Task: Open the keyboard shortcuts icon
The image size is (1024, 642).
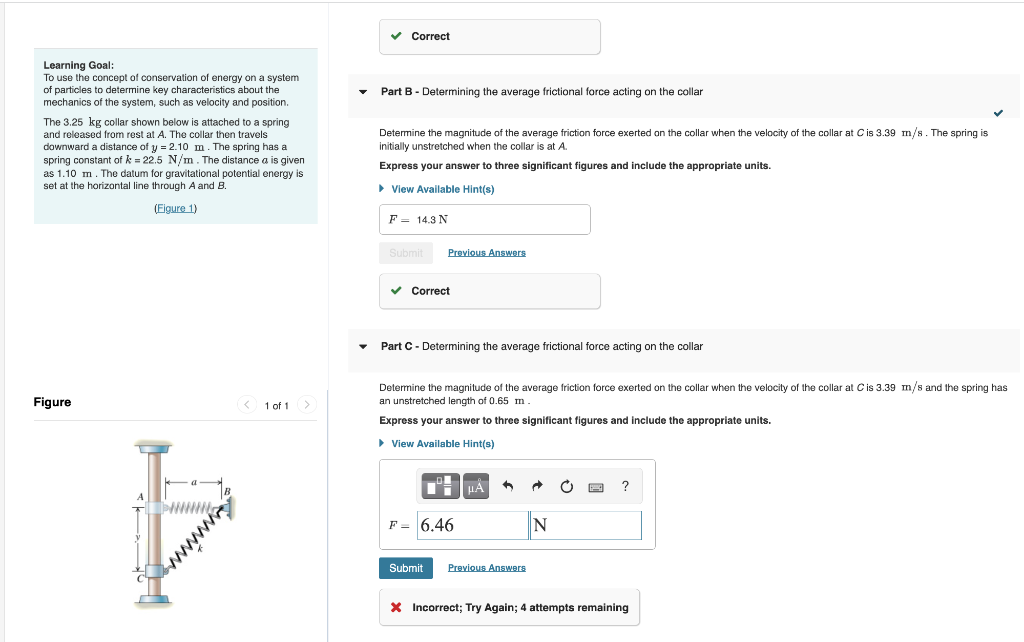Action: click(x=594, y=486)
